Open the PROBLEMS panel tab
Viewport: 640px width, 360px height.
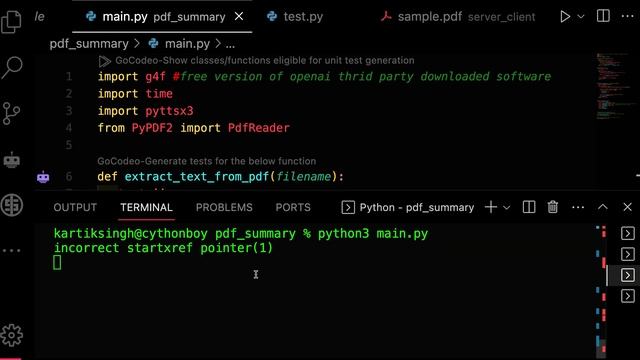point(224,207)
